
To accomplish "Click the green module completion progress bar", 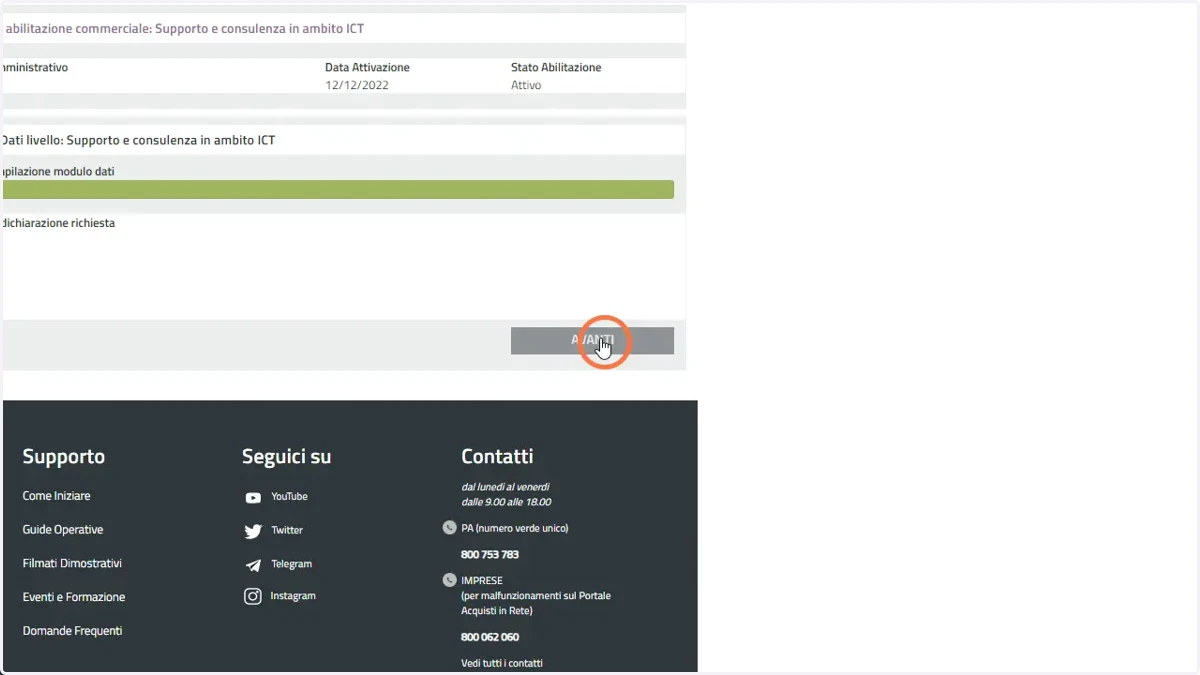I will click(338, 190).
